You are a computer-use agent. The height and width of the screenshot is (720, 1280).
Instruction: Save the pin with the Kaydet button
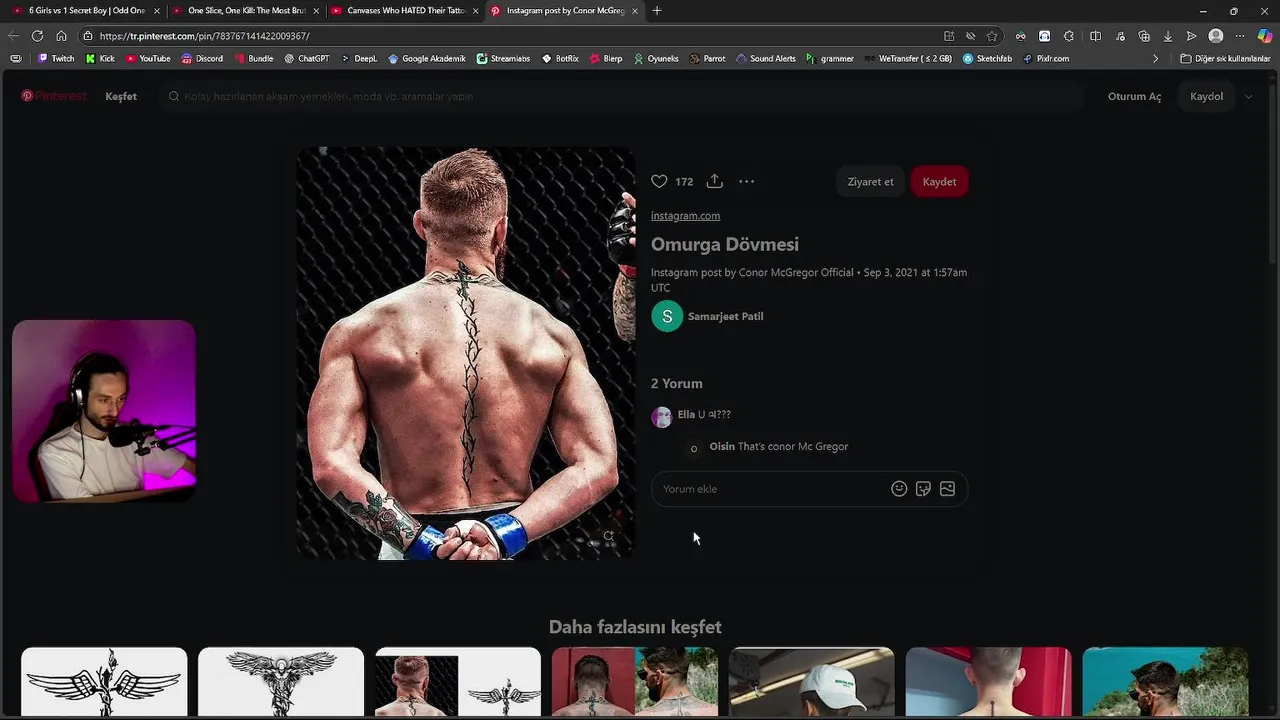pos(939,182)
